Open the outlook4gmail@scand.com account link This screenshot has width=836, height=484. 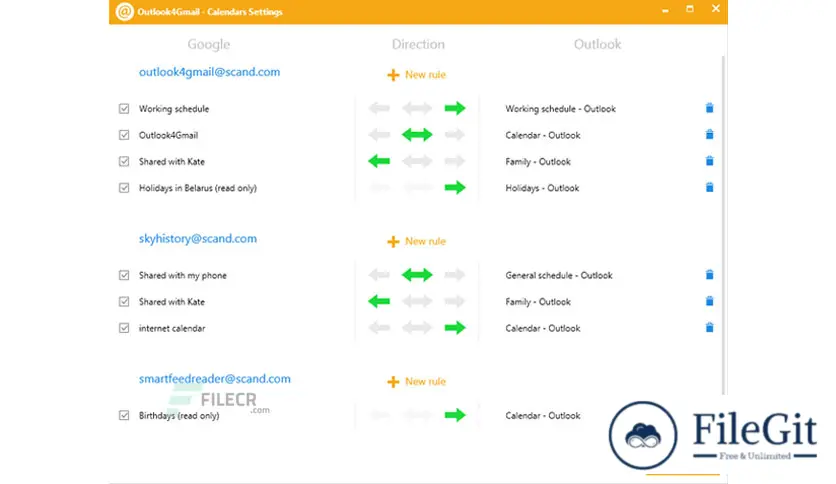[210, 72]
